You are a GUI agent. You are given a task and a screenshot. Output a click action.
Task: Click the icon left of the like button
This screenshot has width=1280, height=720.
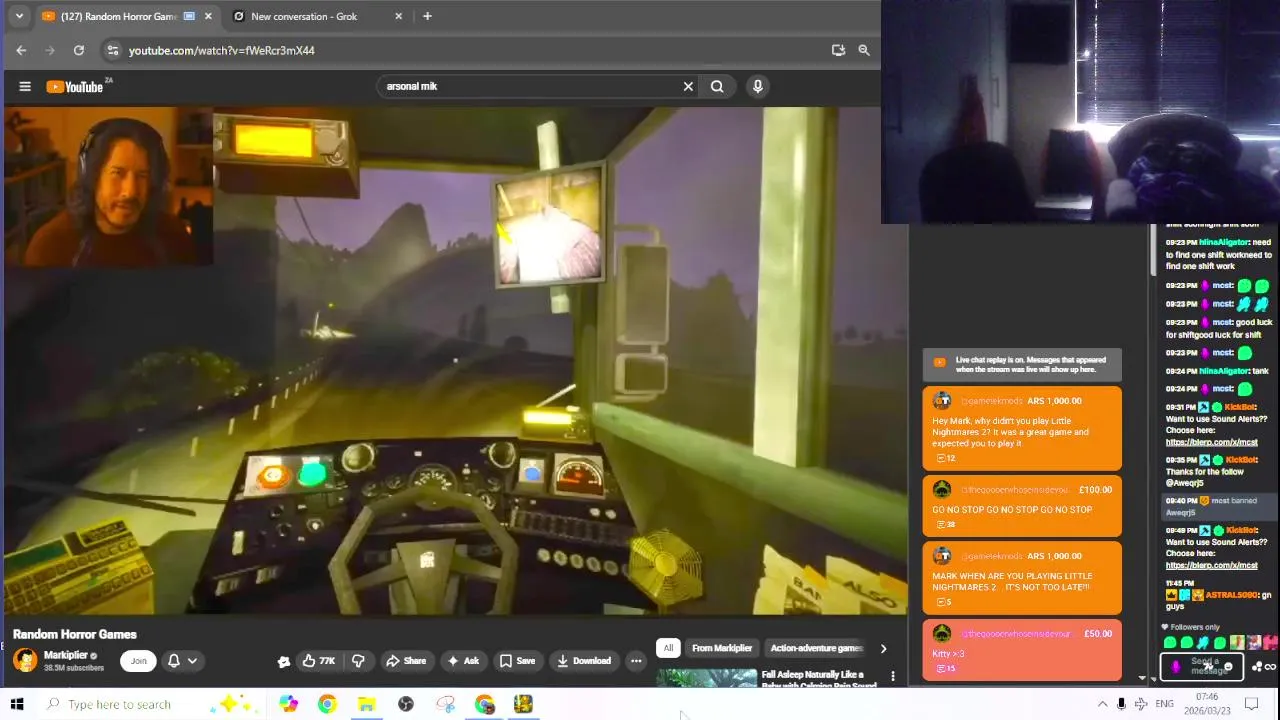point(284,661)
